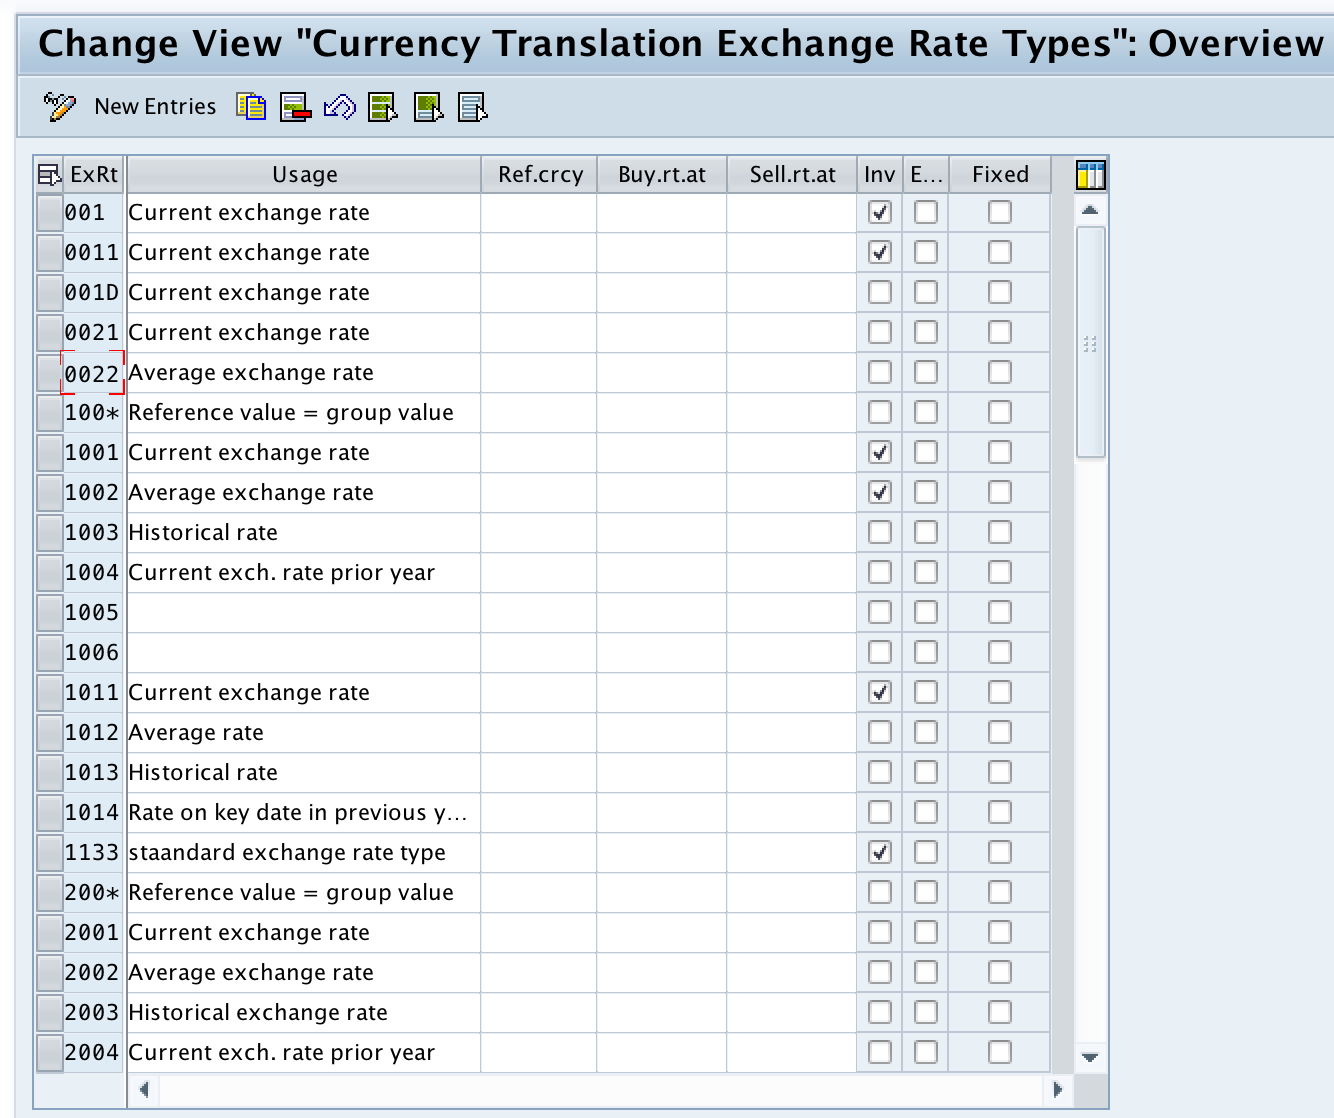1334x1118 pixels.
Task: Click the Select Block toolbar icon
Action: (428, 106)
